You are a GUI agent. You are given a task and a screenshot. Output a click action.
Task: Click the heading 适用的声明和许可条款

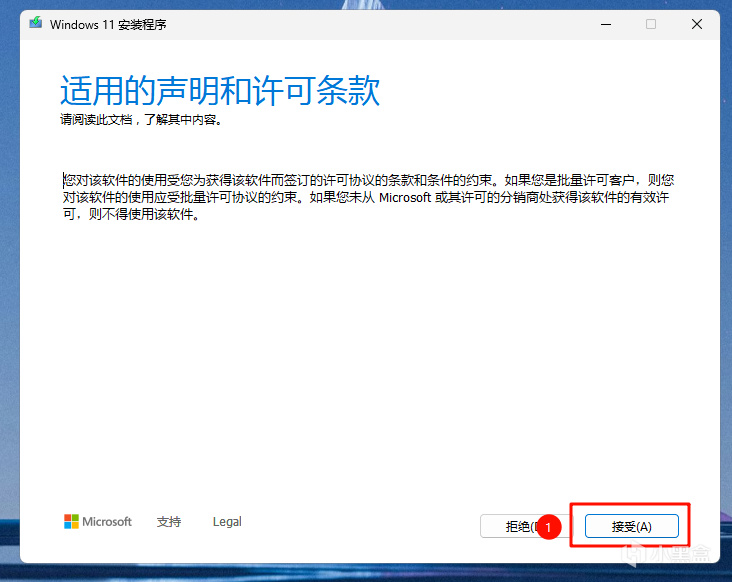(220, 91)
